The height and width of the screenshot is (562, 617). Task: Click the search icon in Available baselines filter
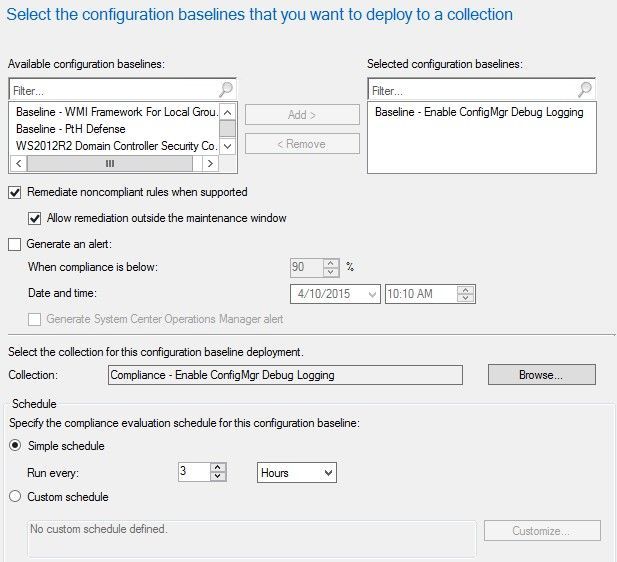(226, 90)
